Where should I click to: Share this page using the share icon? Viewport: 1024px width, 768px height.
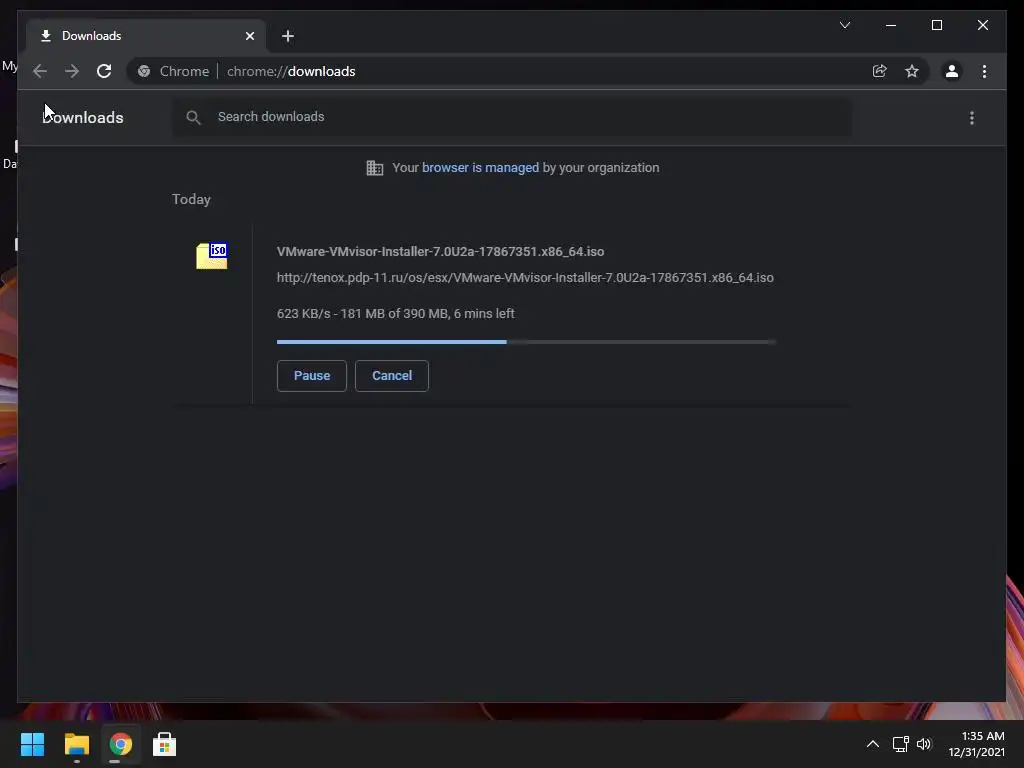click(x=880, y=71)
